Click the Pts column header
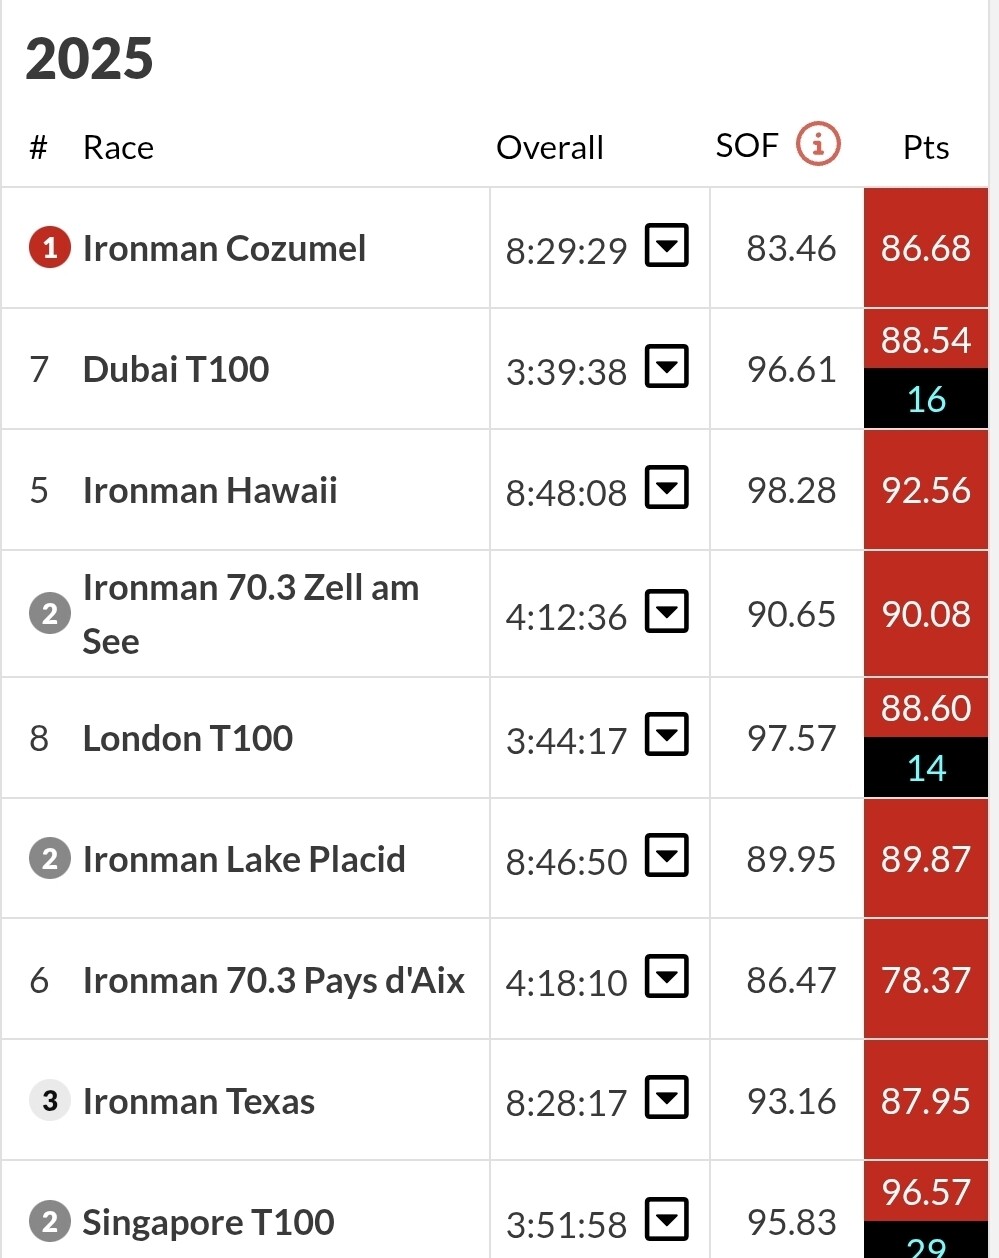Screen dimensions: 999x1258 (x=925, y=147)
